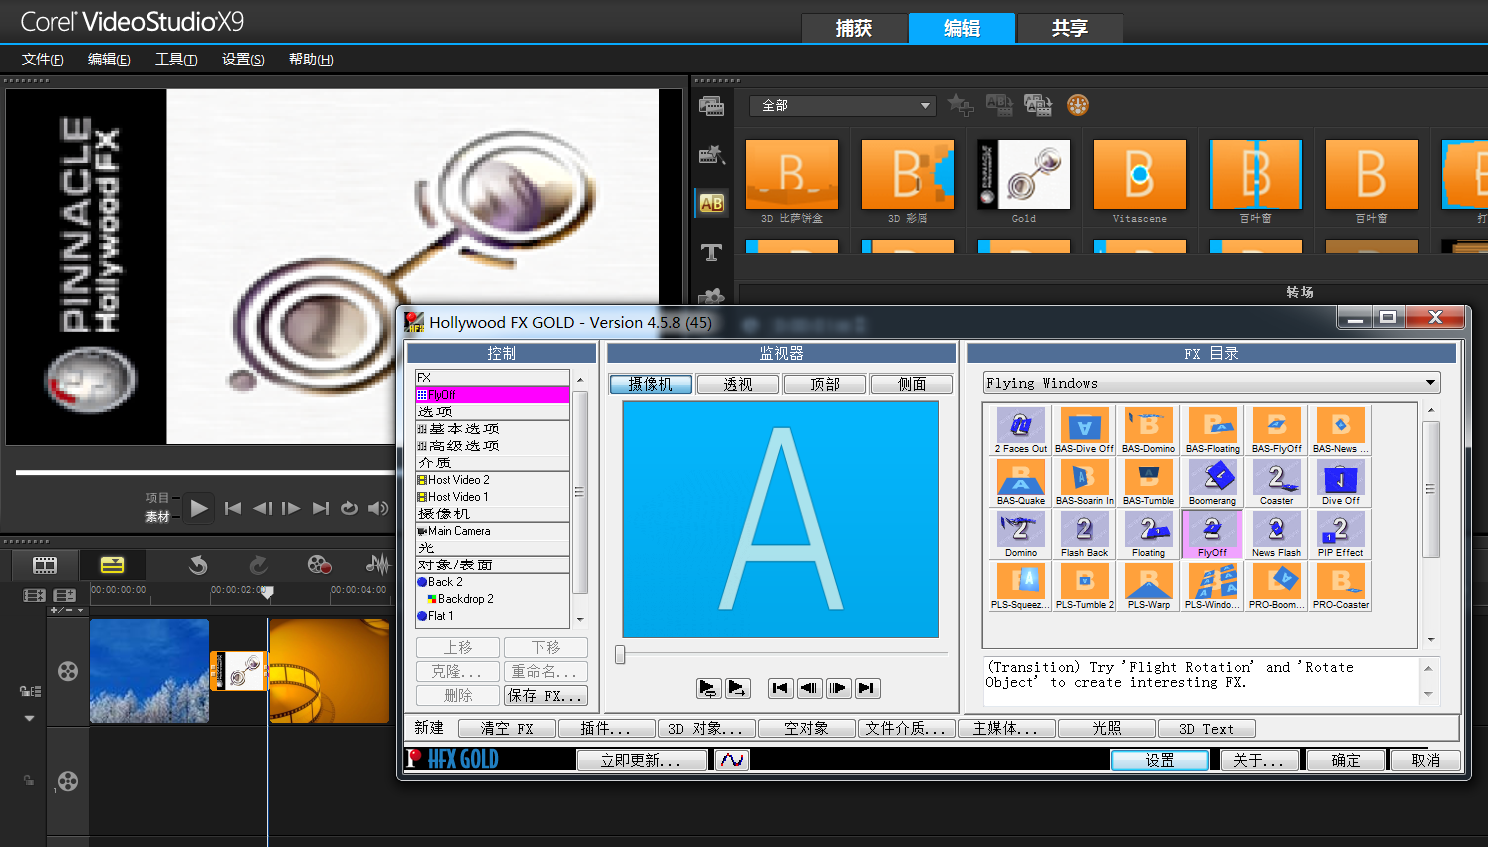The height and width of the screenshot is (847, 1488).
Task: Switch to the 捕获 capture tab
Action: point(854,28)
